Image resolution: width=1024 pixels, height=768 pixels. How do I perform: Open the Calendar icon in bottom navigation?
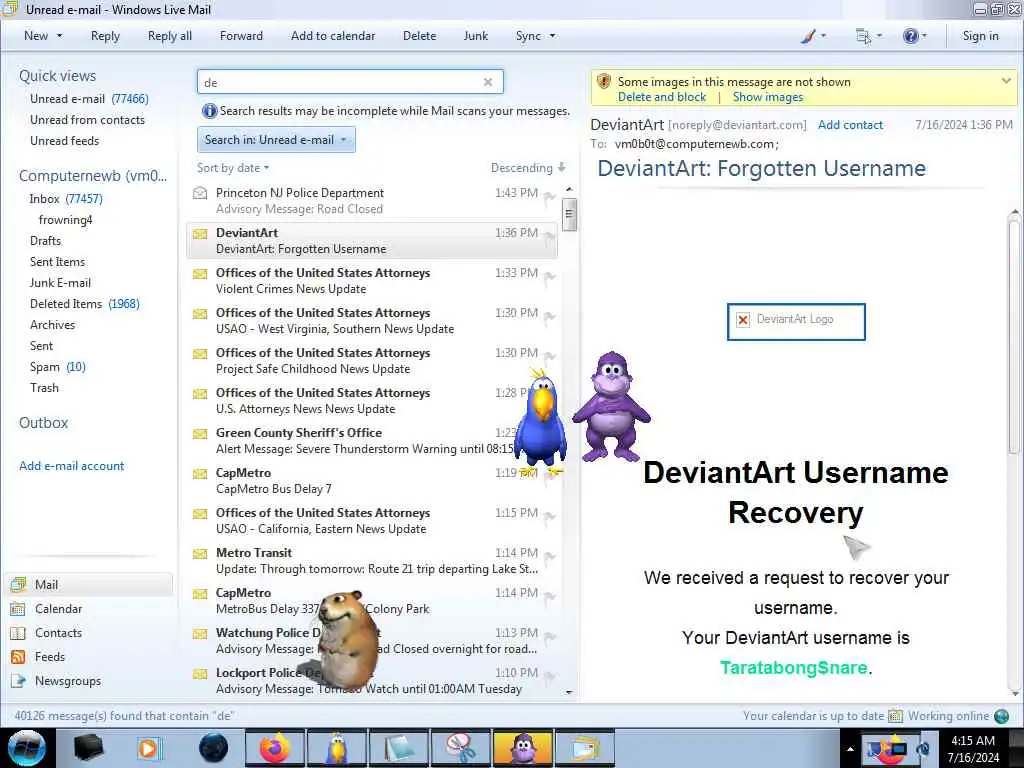click(x=18, y=609)
